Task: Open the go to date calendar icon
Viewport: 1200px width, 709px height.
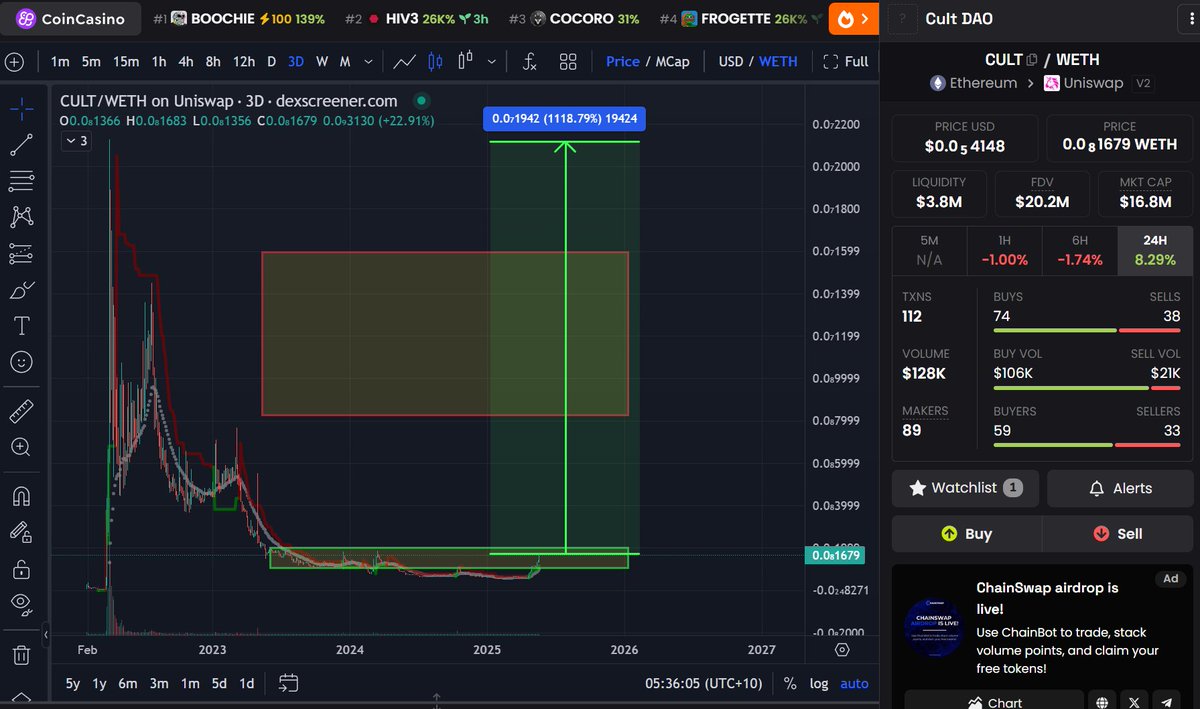Action: point(288,684)
